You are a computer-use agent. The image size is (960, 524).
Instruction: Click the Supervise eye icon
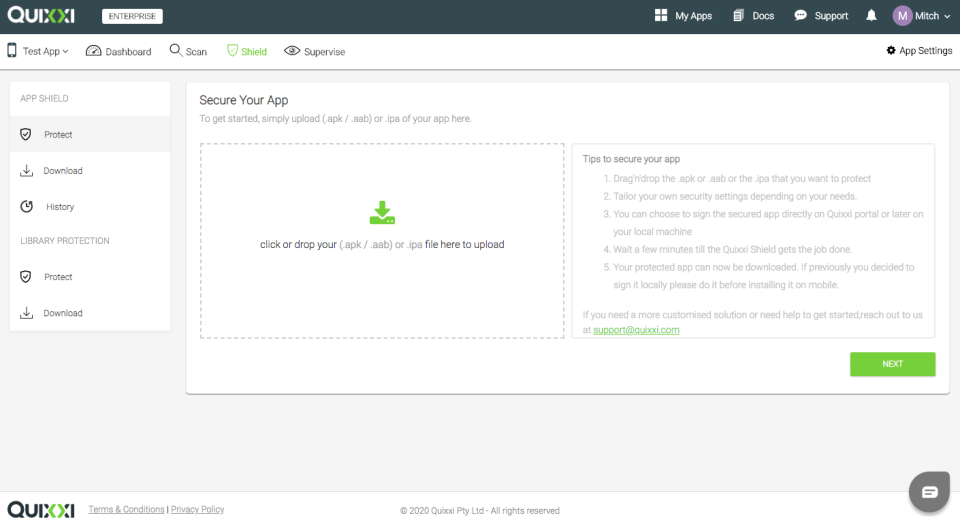click(x=292, y=51)
